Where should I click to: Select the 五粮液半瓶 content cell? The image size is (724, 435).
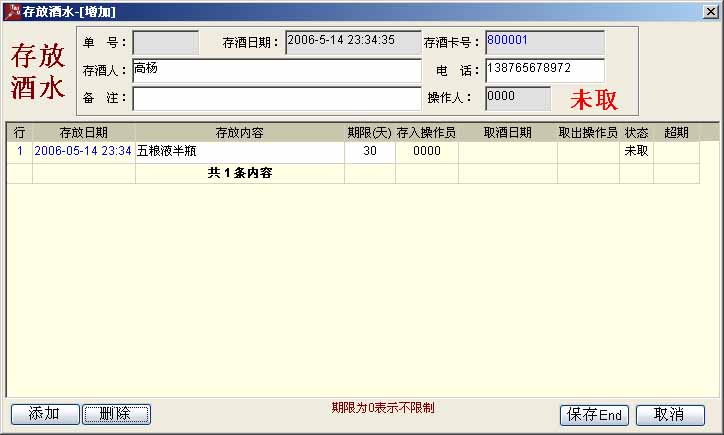coord(240,152)
